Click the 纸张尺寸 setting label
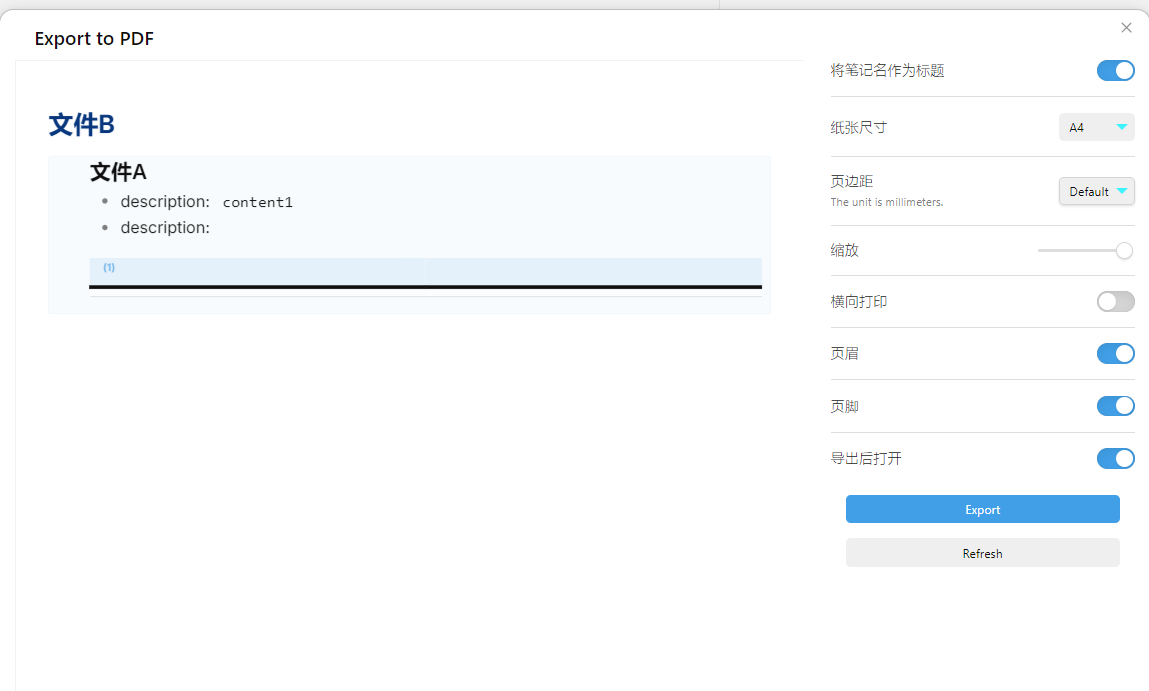This screenshot has height=691, width=1149. click(858, 128)
